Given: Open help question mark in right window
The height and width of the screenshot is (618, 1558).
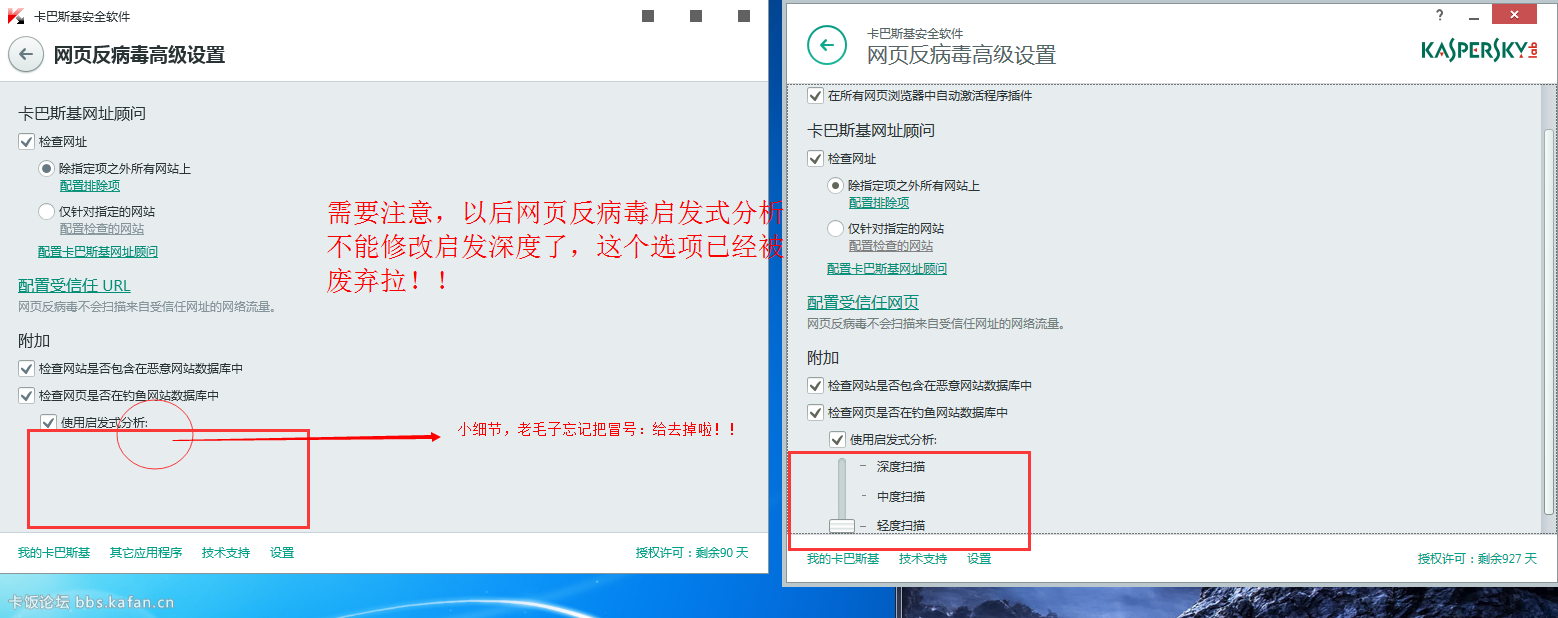Looking at the screenshot, I should tap(1439, 15).
